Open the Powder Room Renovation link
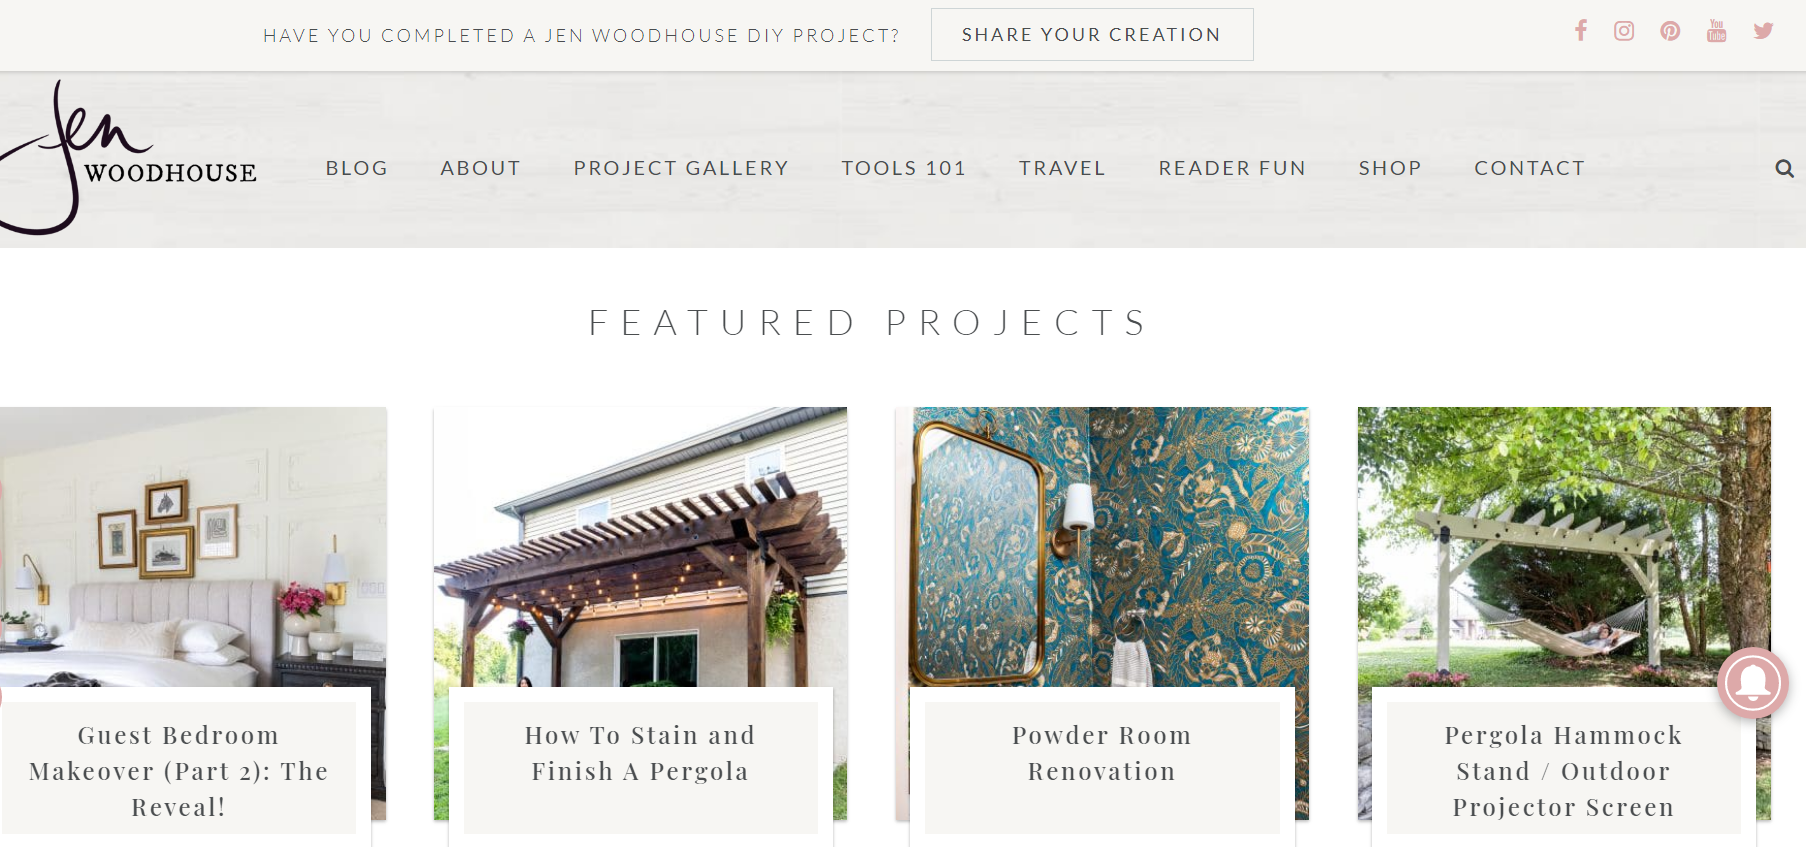 [x=1102, y=754]
